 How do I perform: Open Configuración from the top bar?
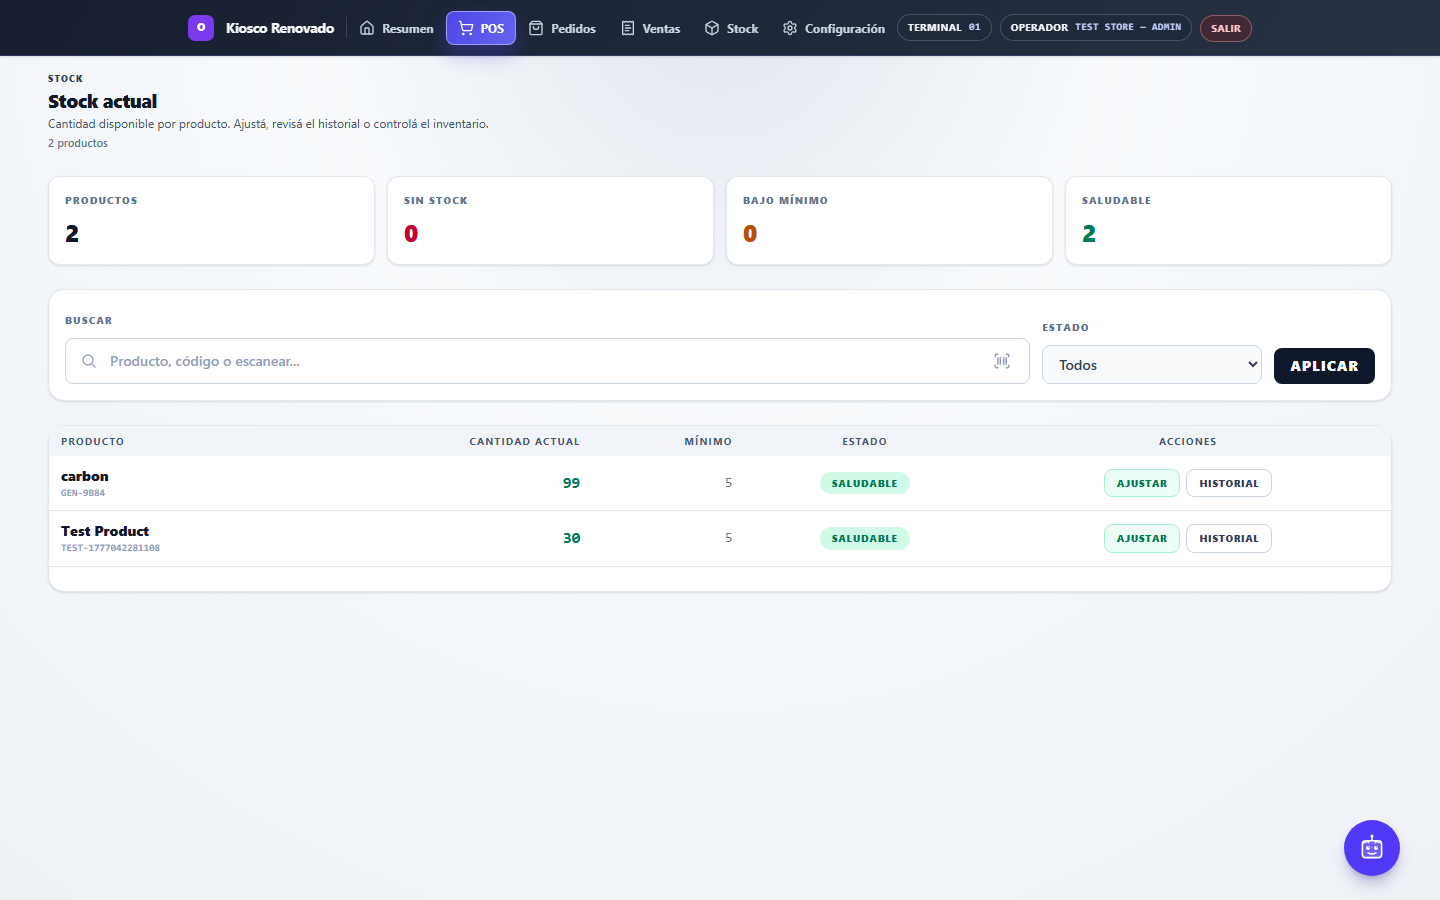coord(834,28)
